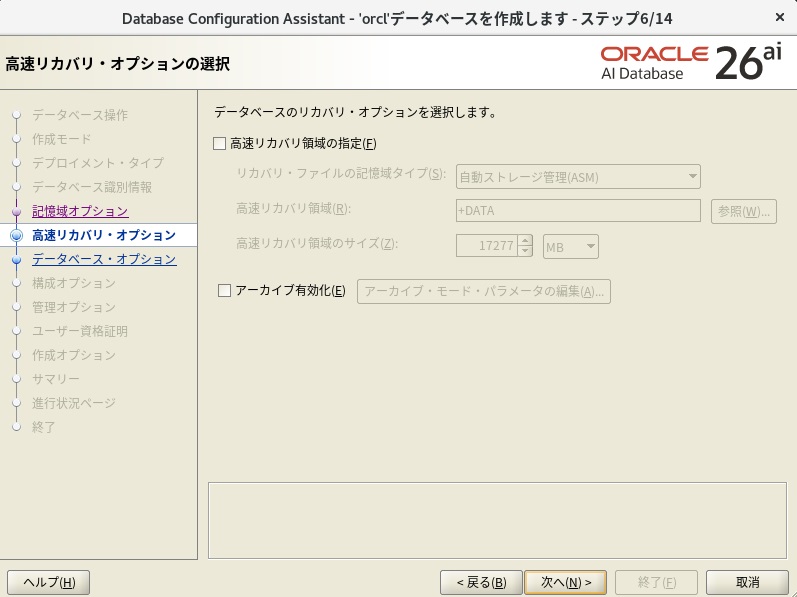
Task: Click the 管理オプション step
Action: pos(74,307)
